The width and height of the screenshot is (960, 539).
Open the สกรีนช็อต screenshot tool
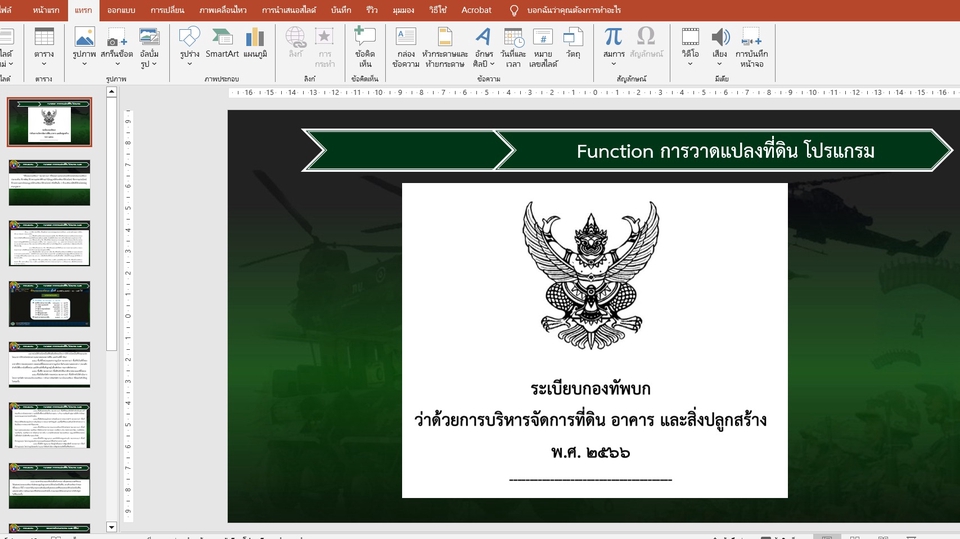116,47
